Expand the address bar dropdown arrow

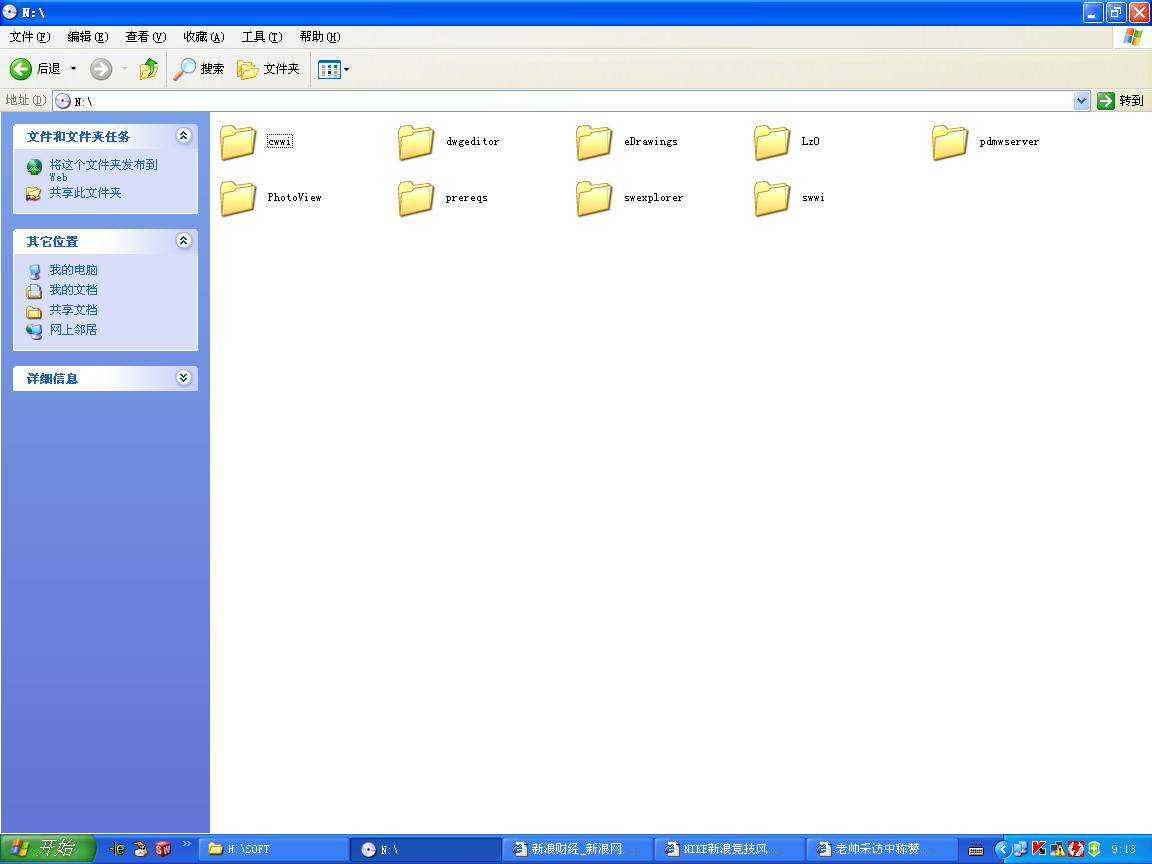pyautogui.click(x=1081, y=101)
